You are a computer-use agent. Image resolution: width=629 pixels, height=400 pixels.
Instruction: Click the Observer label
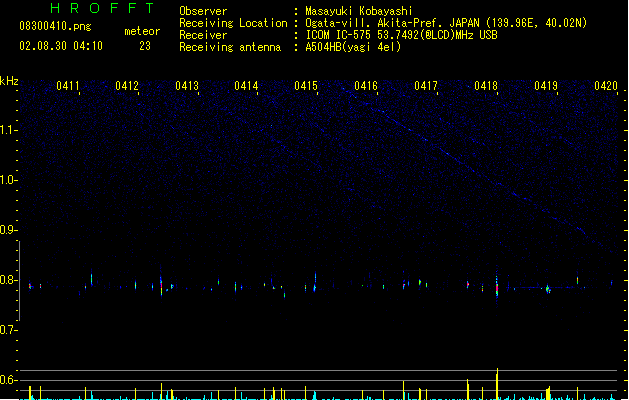(203, 11)
